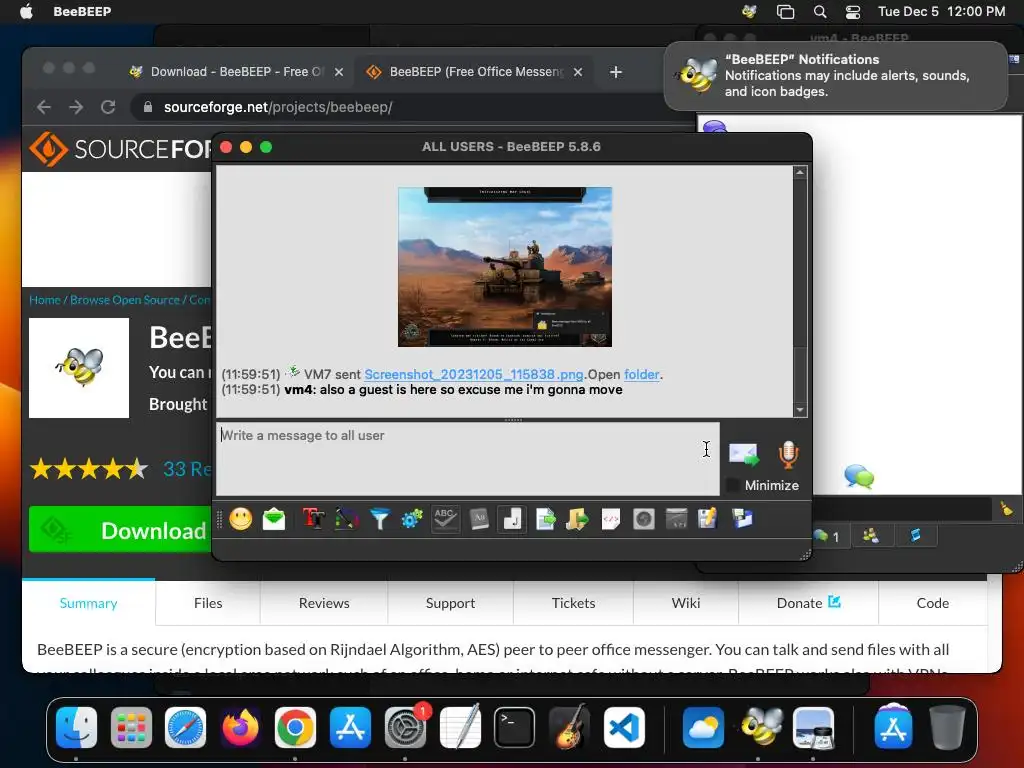
Task: Click the broom clear icon in vm4 window
Action: point(1006,508)
